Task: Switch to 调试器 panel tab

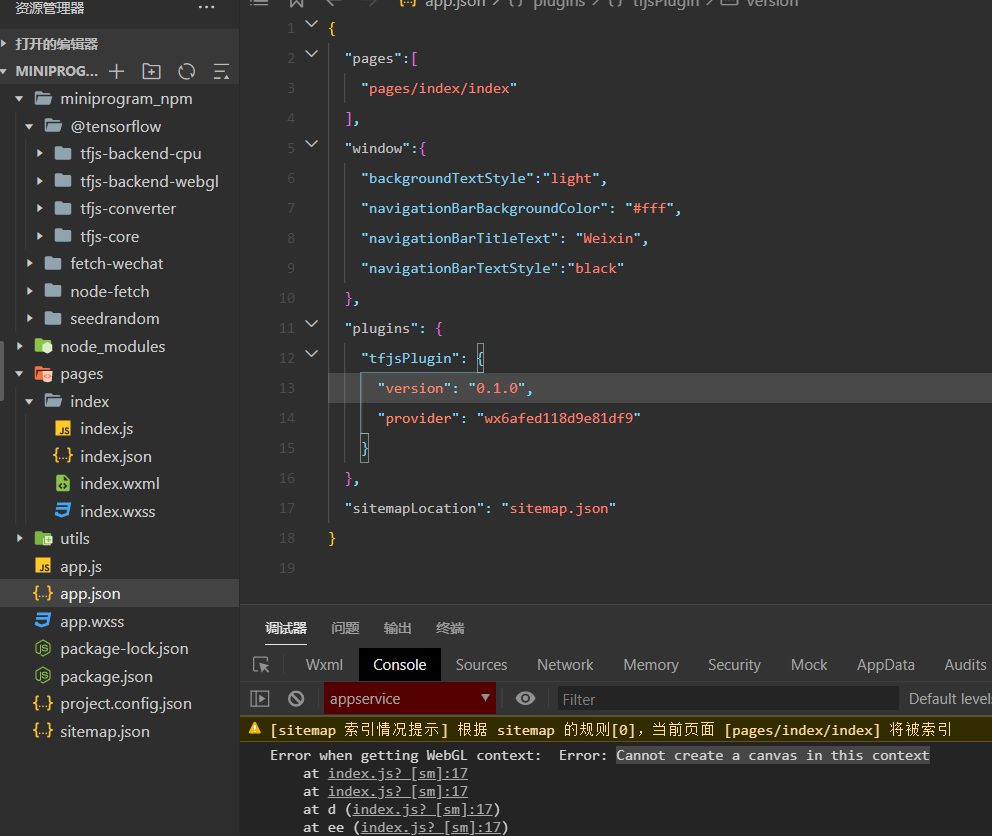Action: pyautogui.click(x=286, y=628)
